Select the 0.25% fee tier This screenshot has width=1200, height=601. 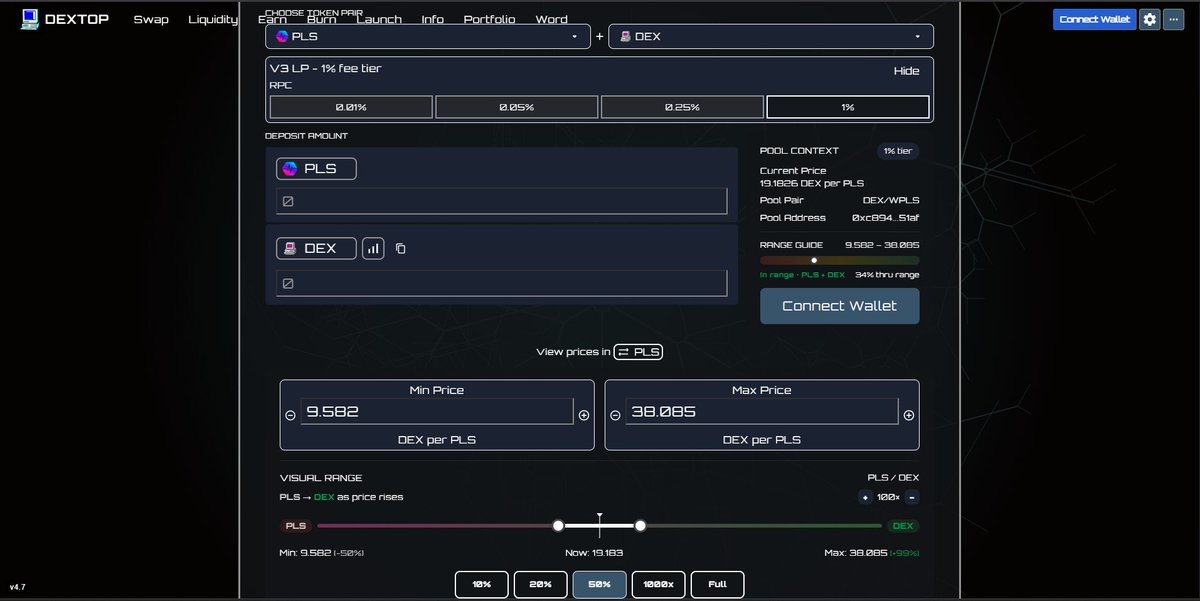682,107
